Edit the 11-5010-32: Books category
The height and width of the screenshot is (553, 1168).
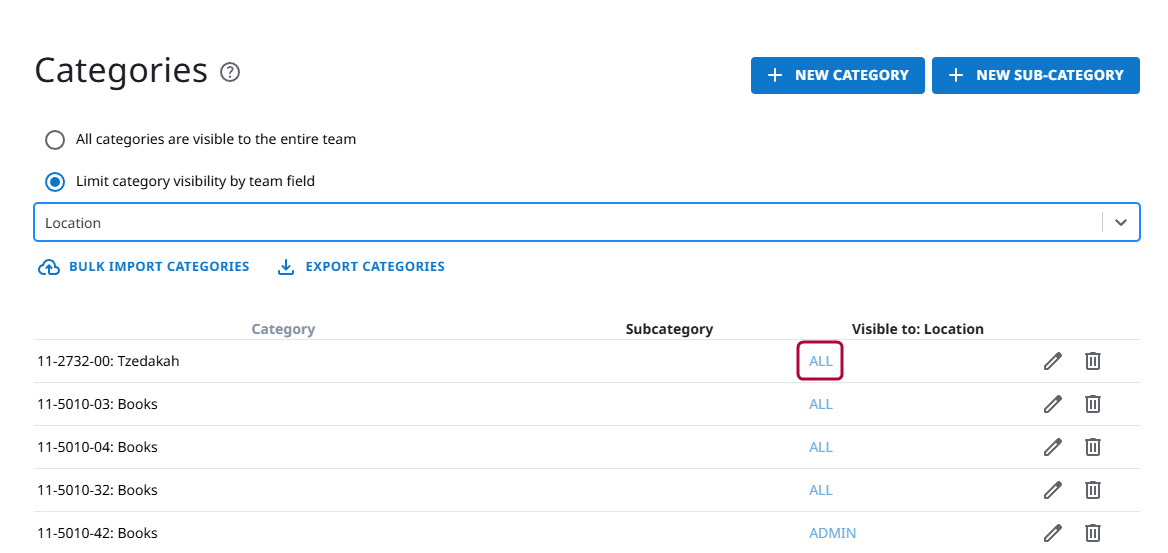1052,490
